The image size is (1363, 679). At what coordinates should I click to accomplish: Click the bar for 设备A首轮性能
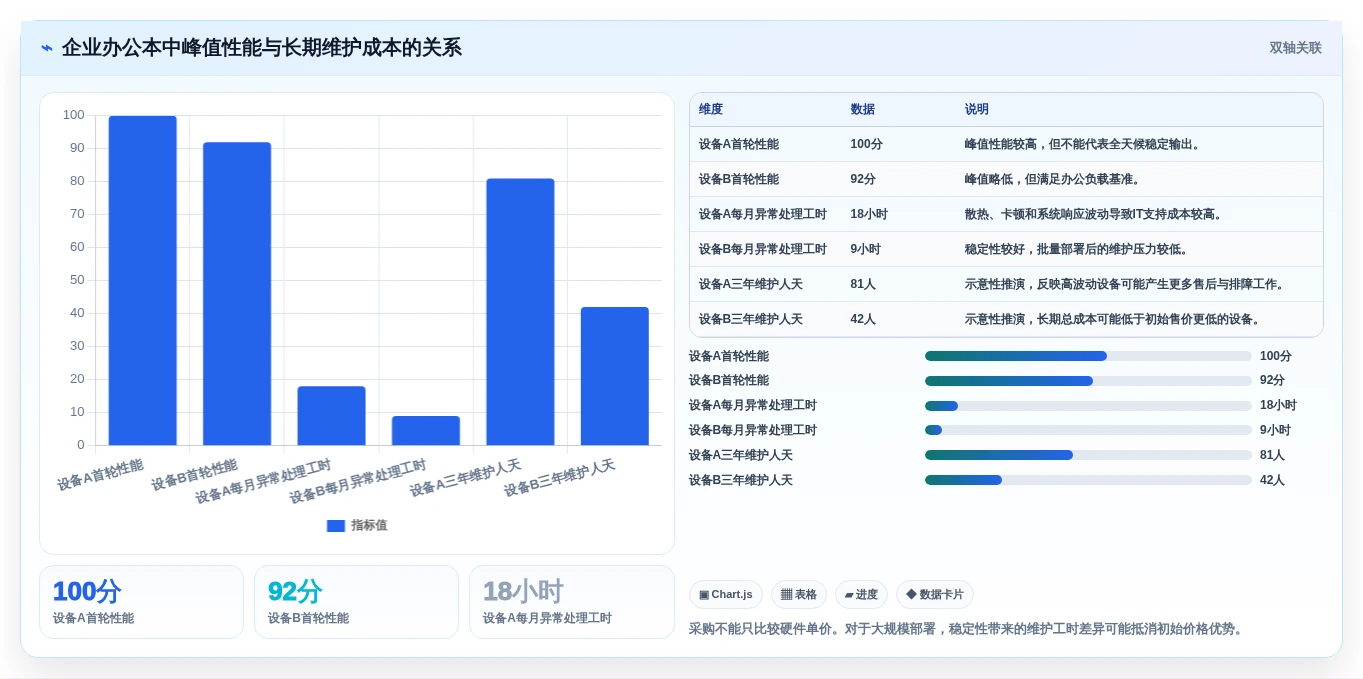click(x=142, y=280)
